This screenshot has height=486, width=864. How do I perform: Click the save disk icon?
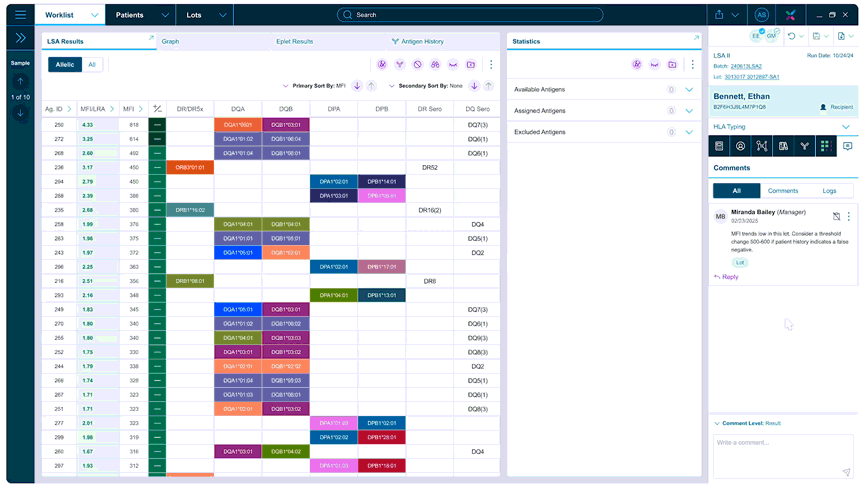coord(817,36)
